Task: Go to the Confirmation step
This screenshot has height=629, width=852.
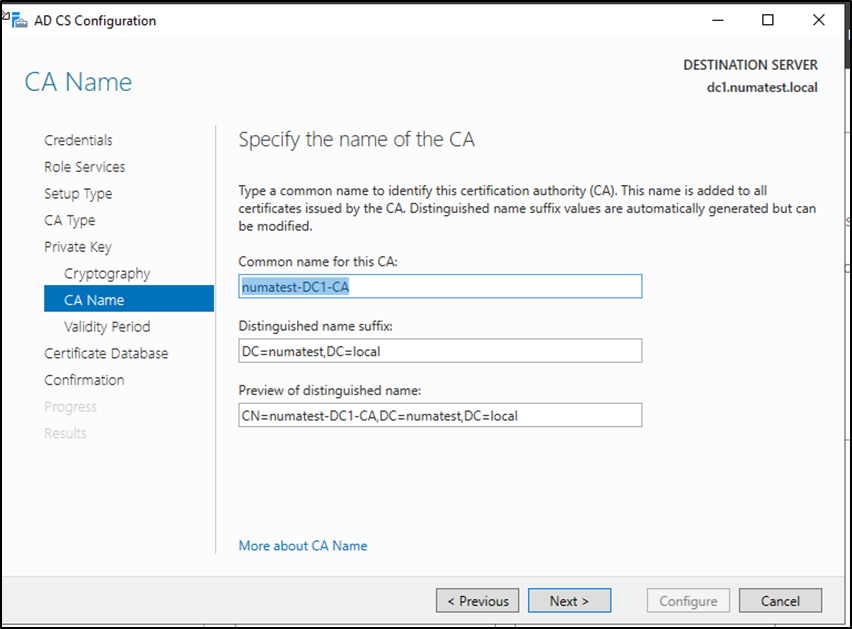Action: [x=84, y=380]
